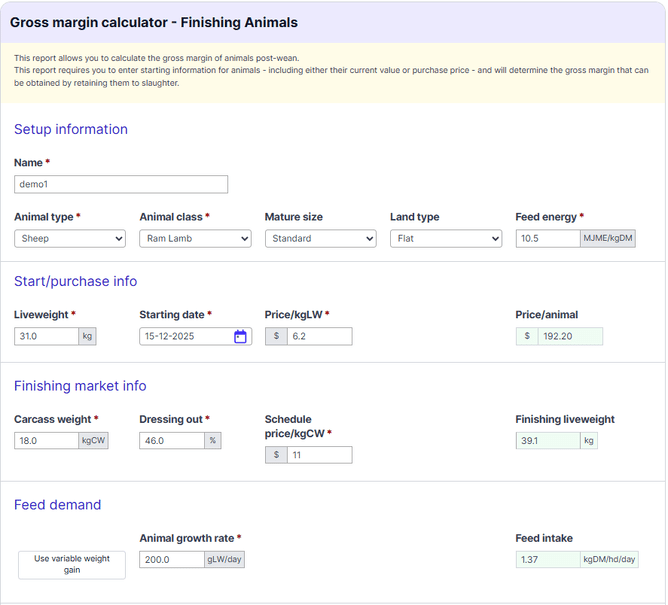
Task: Click the Schedule price/kgCW input field
Action: (319, 455)
